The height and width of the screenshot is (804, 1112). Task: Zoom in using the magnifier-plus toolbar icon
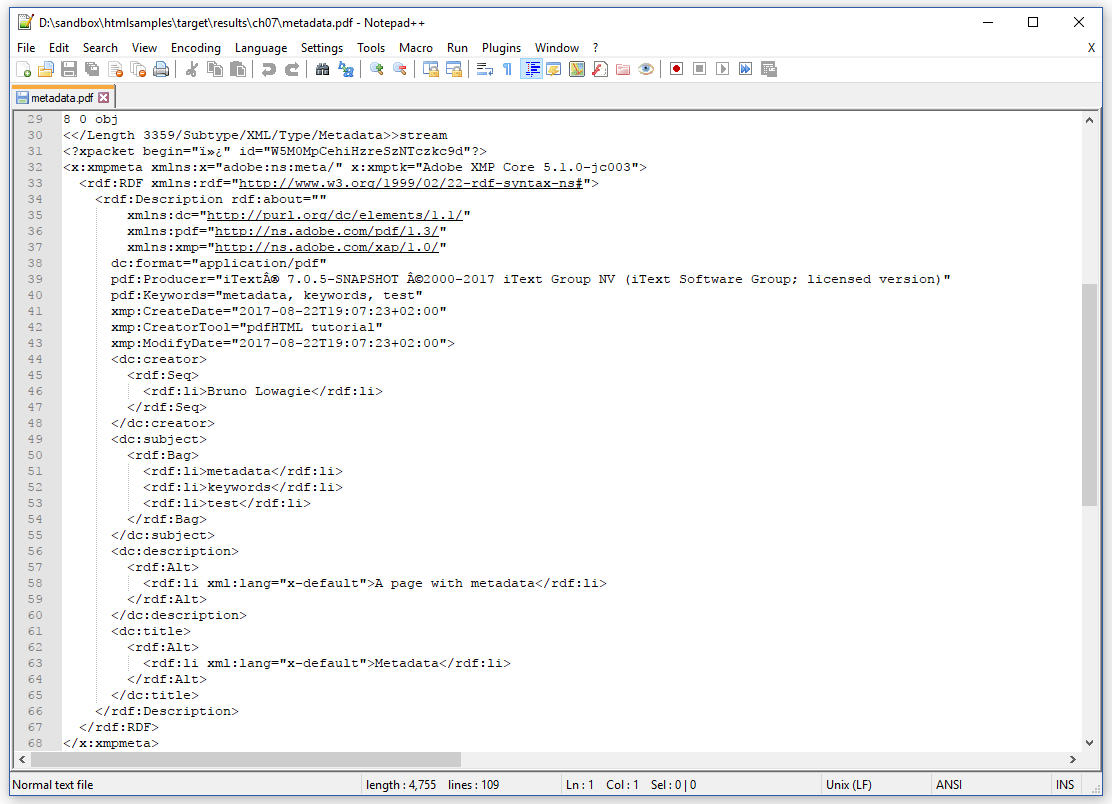[376, 68]
